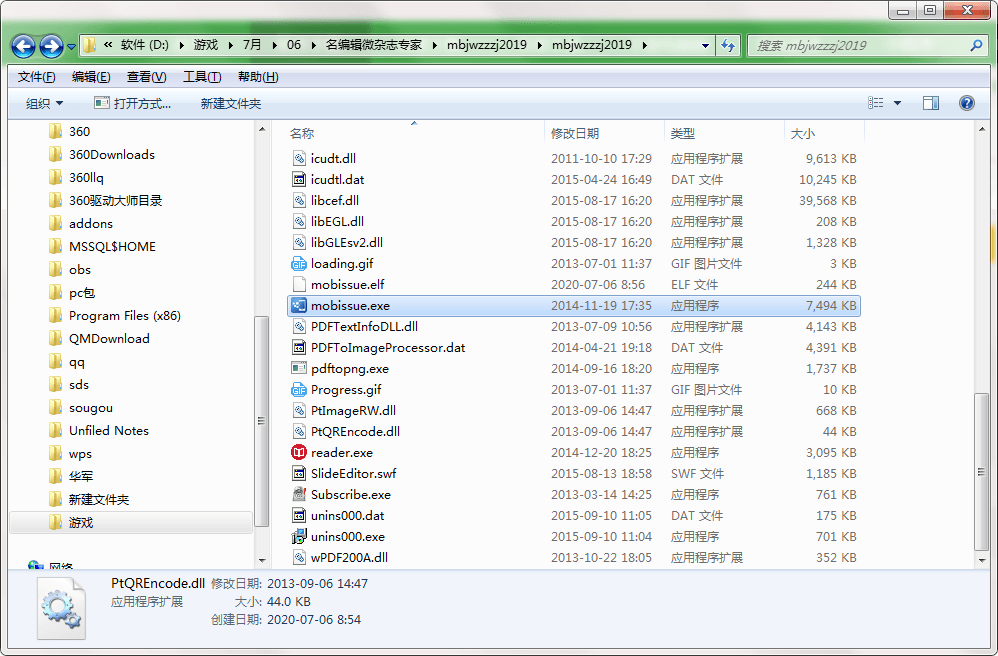Select the loading.gif file icon
This screenshot has width=998, height=656.
point(299,263)
